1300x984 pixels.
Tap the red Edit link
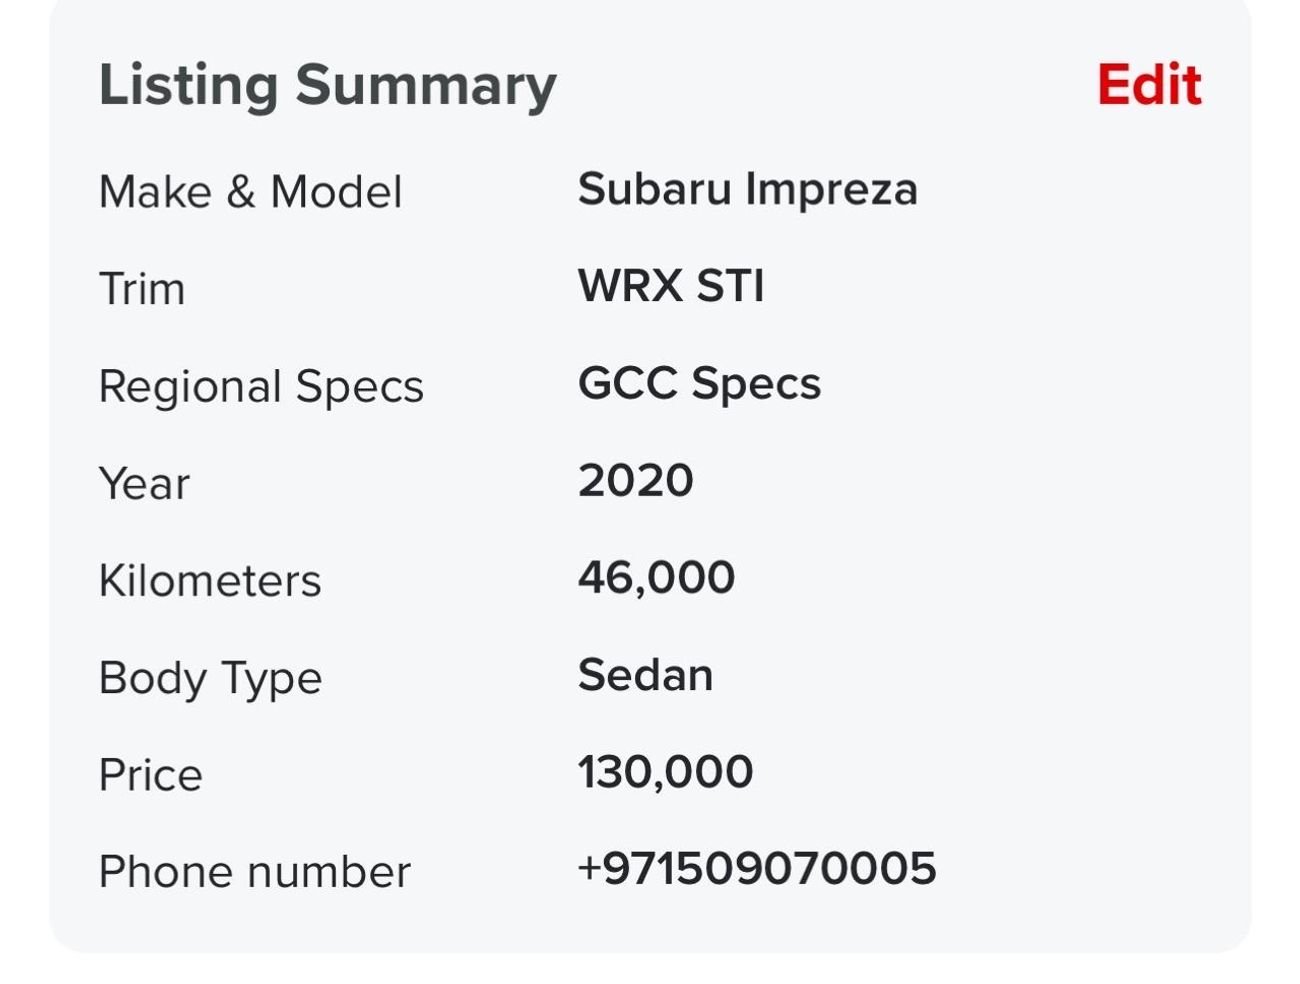[x=1149, y=84]
